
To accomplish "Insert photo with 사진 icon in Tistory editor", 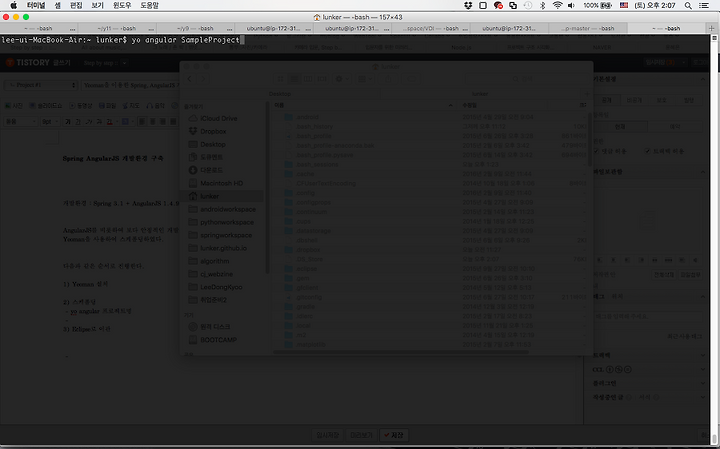I will pos(13,106).
